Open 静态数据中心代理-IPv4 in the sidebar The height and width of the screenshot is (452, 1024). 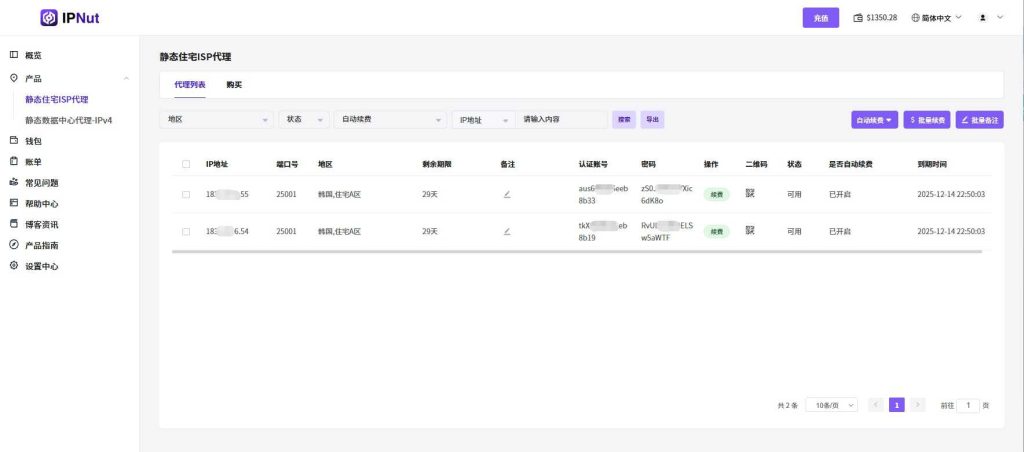click(70, 120)
